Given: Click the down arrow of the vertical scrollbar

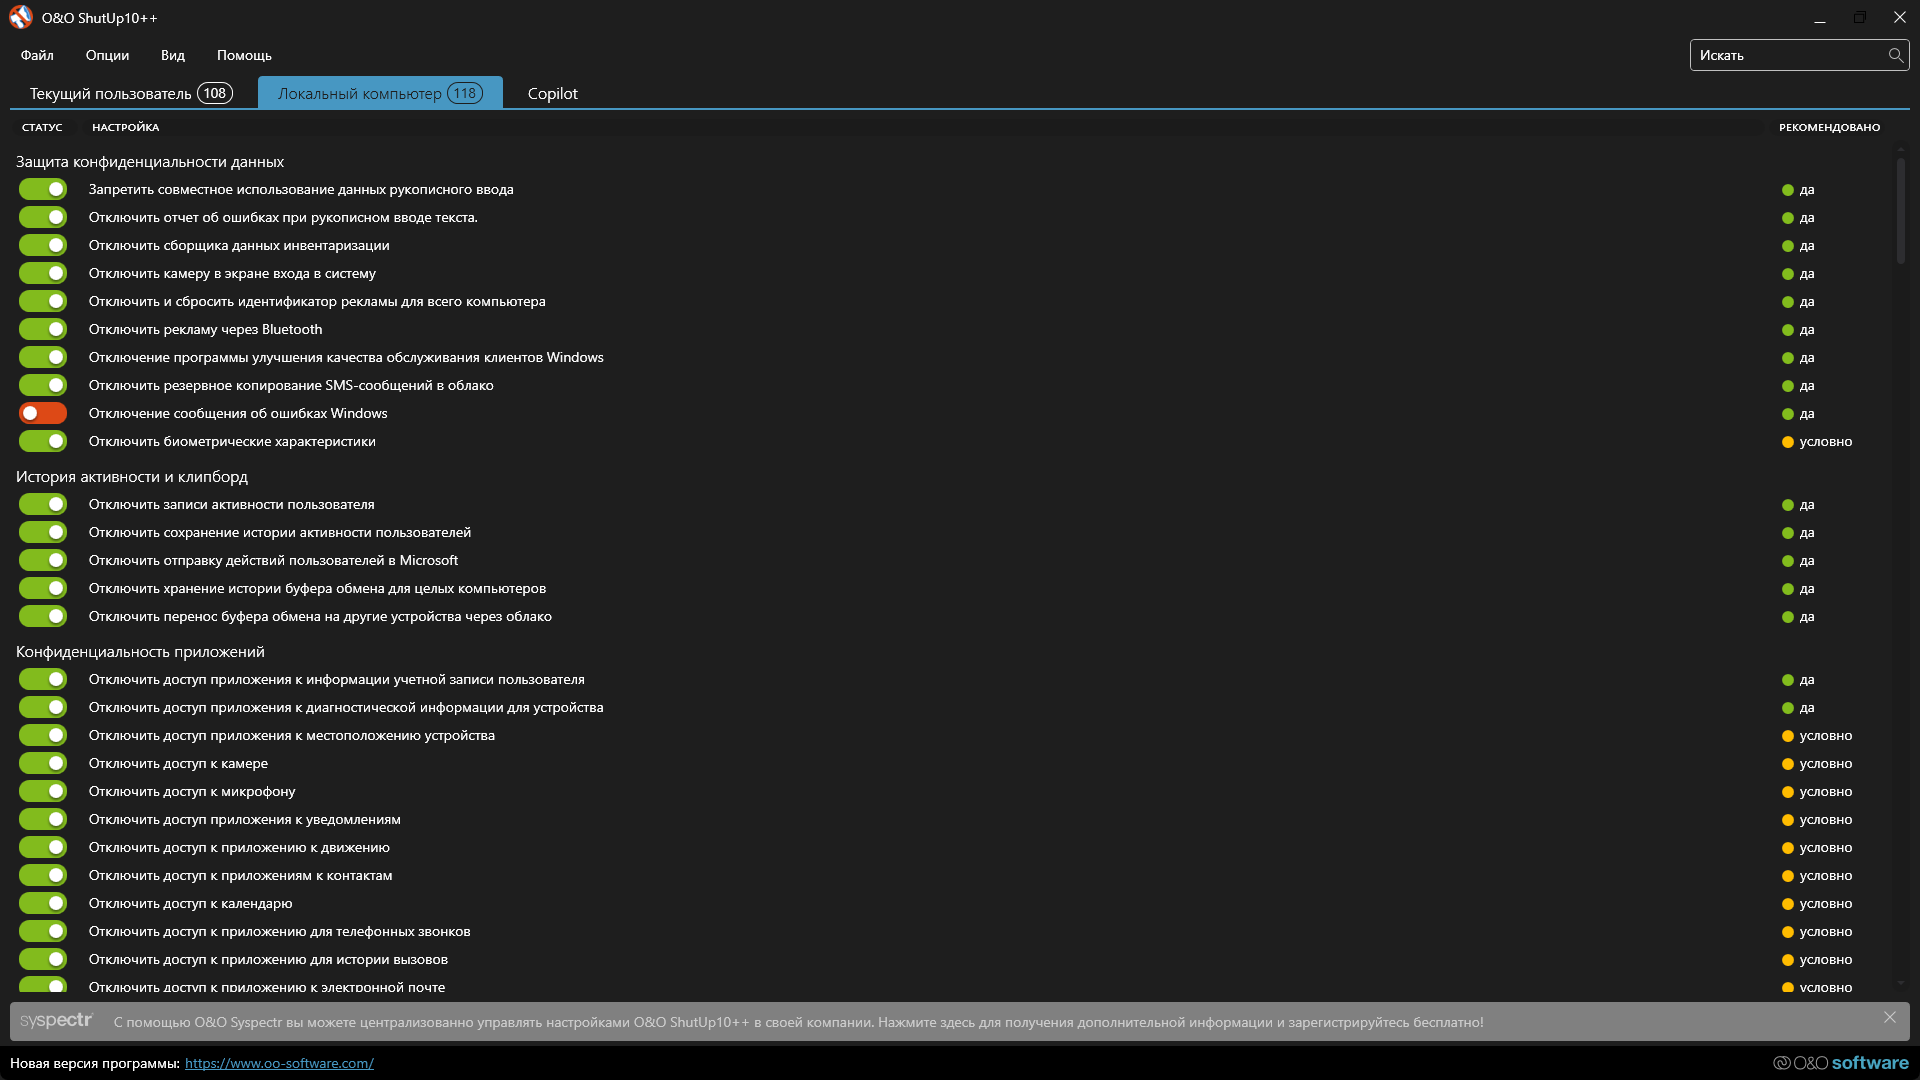Looking at the screenshot, I should click(1900, 983).
